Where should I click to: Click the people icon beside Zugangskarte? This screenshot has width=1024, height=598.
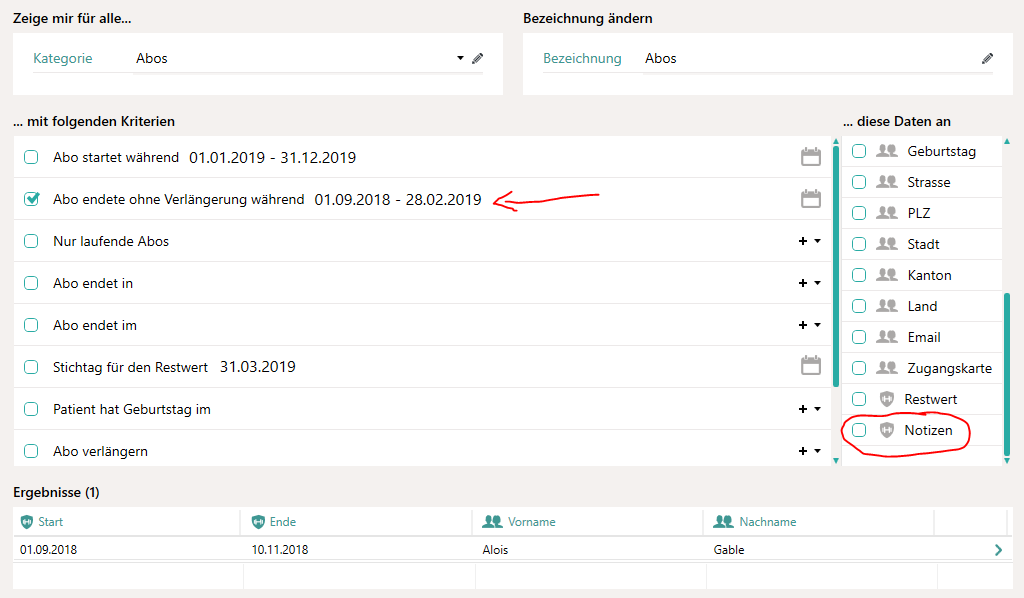pos(886,368)
